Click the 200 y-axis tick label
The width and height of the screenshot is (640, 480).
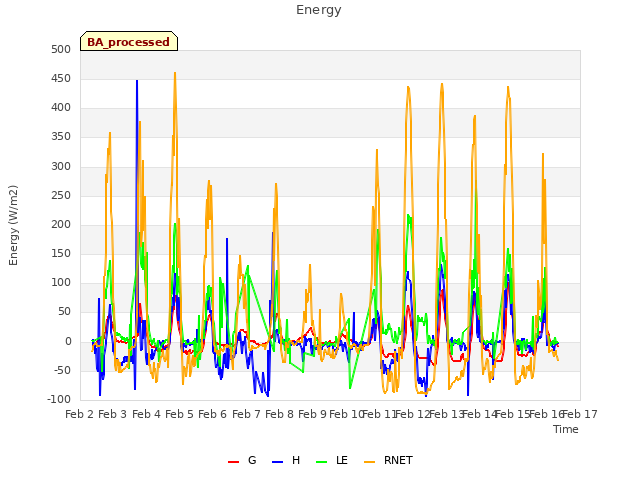61,224
